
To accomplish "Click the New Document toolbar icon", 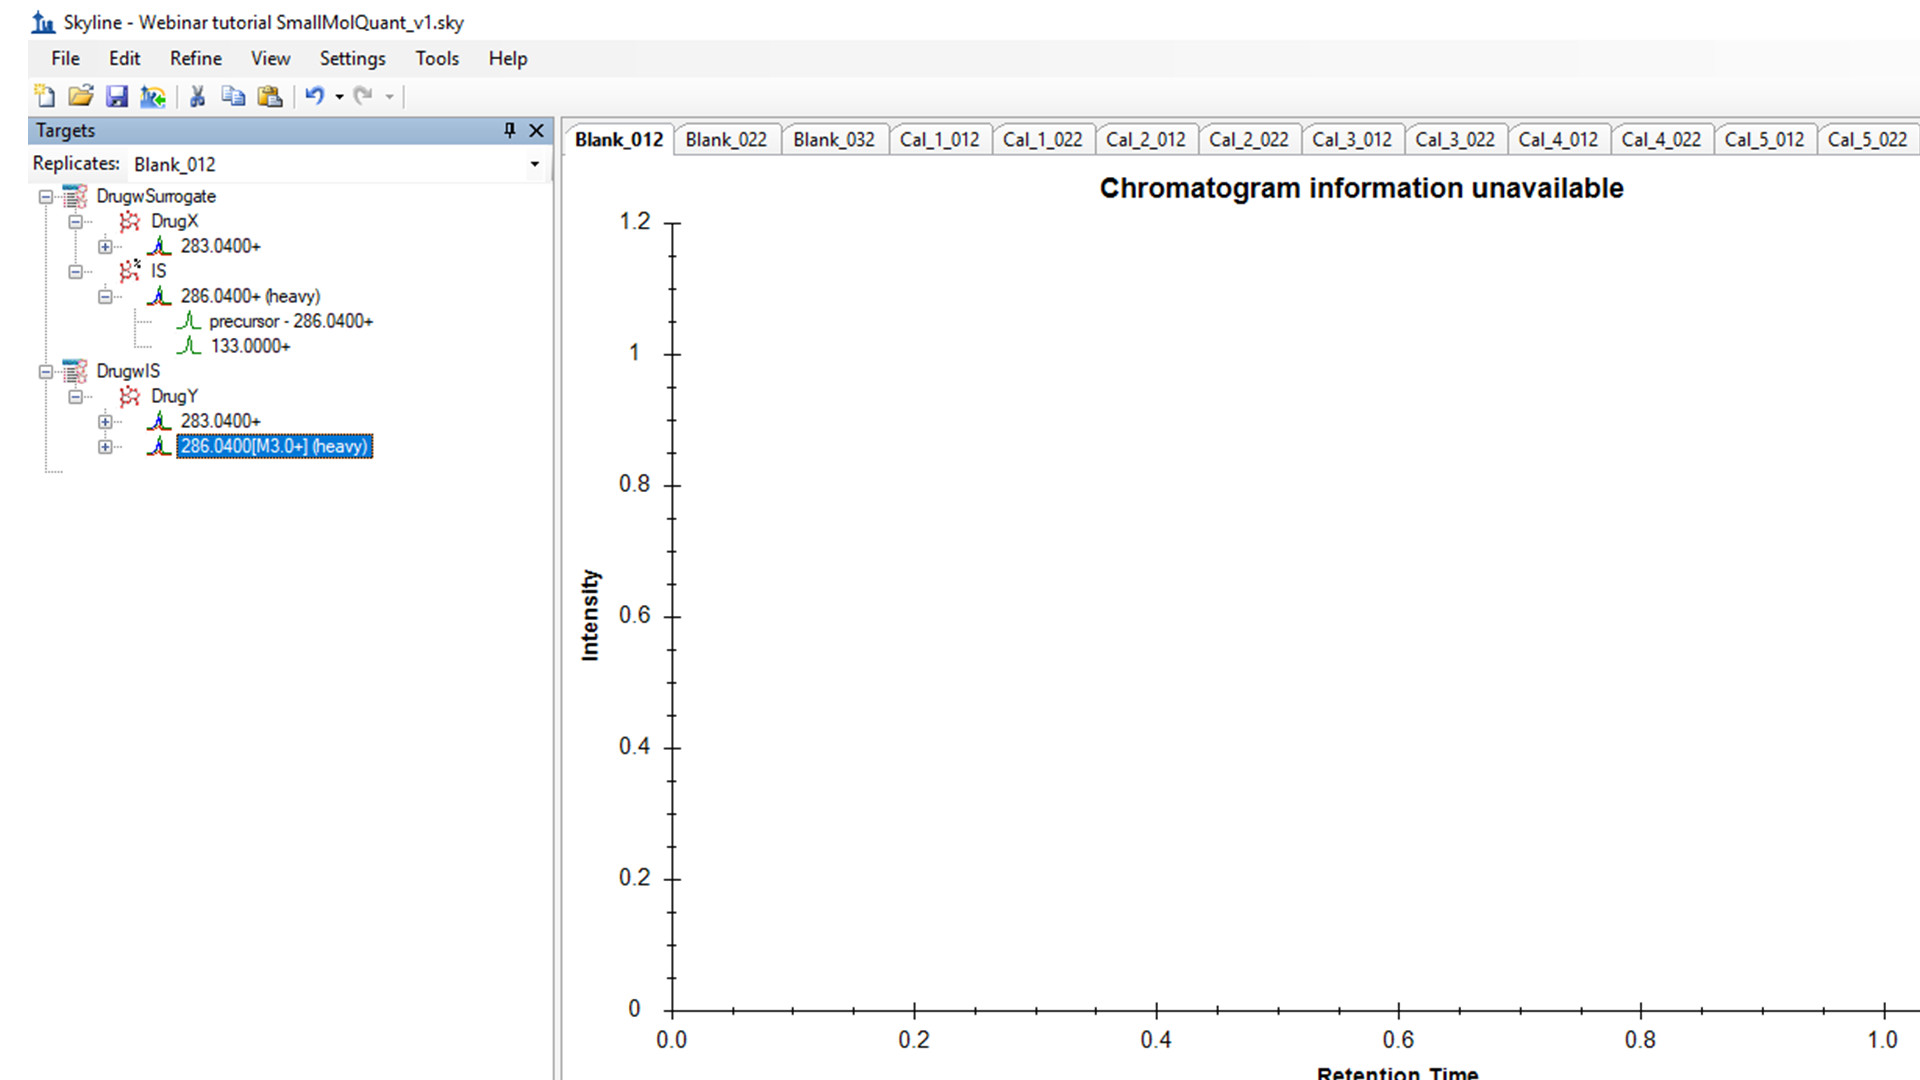I will pyautogui.click(x=45, y=96).
